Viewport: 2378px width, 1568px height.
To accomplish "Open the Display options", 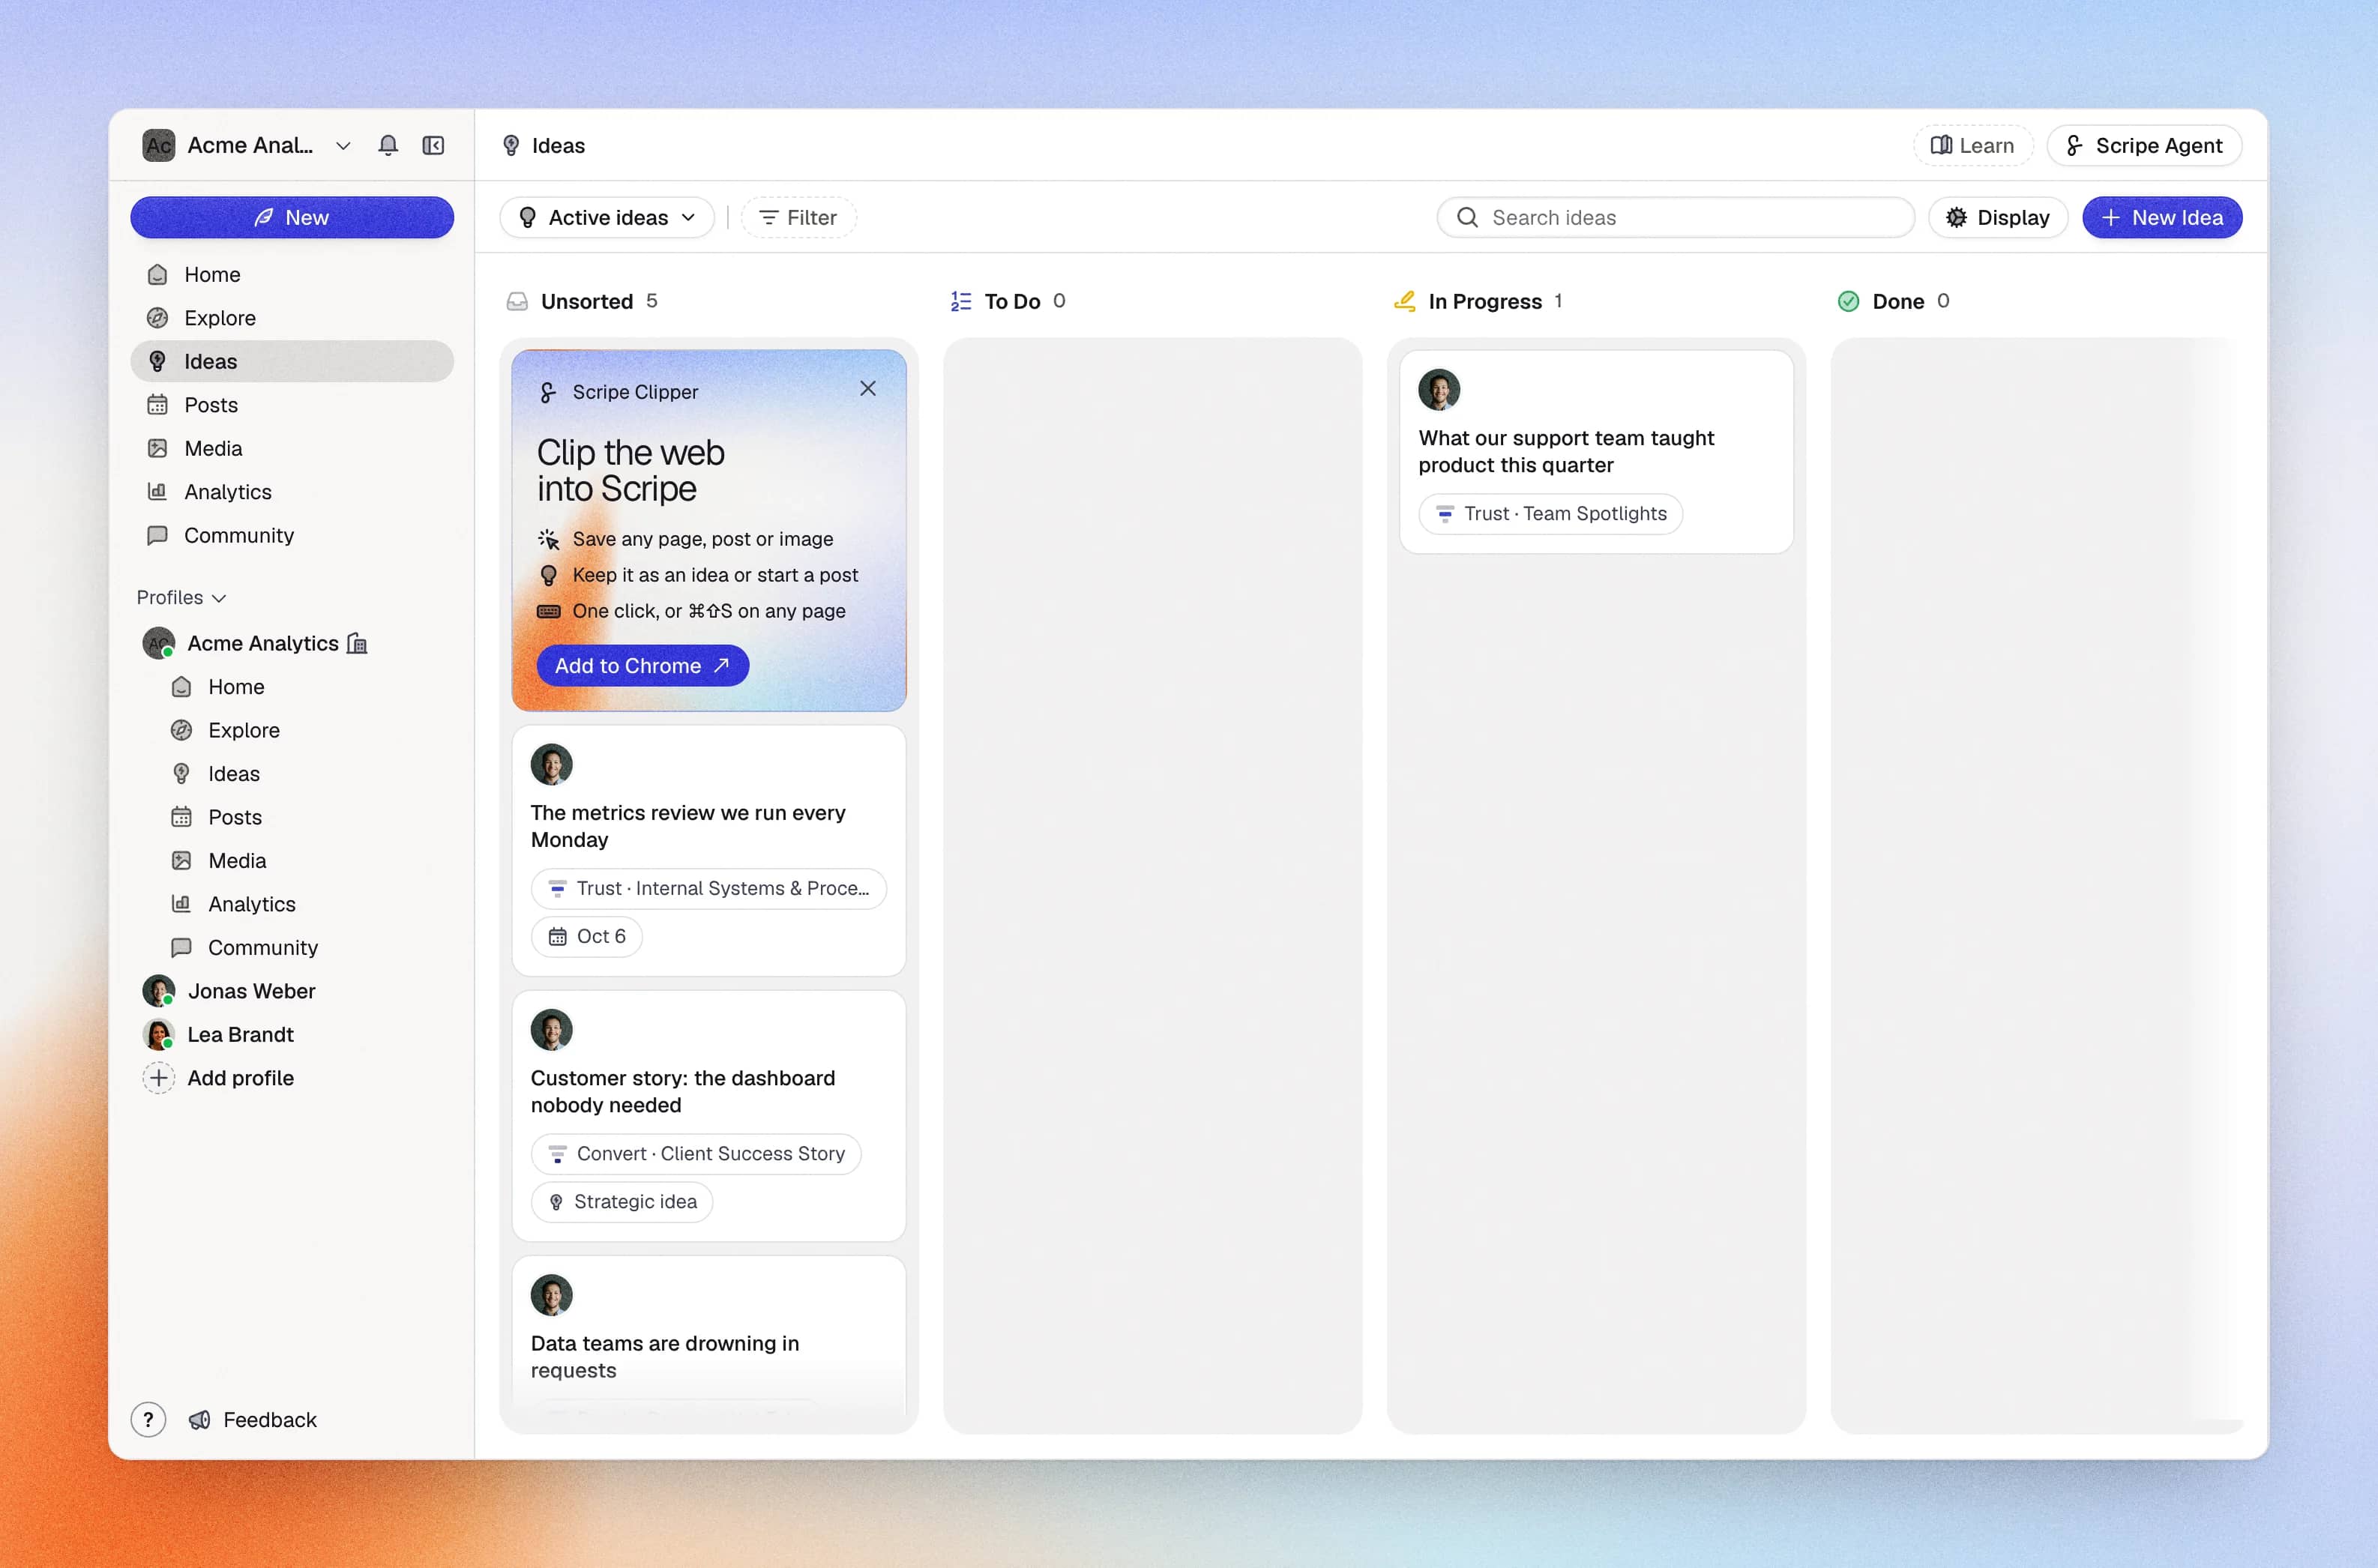I will (1997, 217).
